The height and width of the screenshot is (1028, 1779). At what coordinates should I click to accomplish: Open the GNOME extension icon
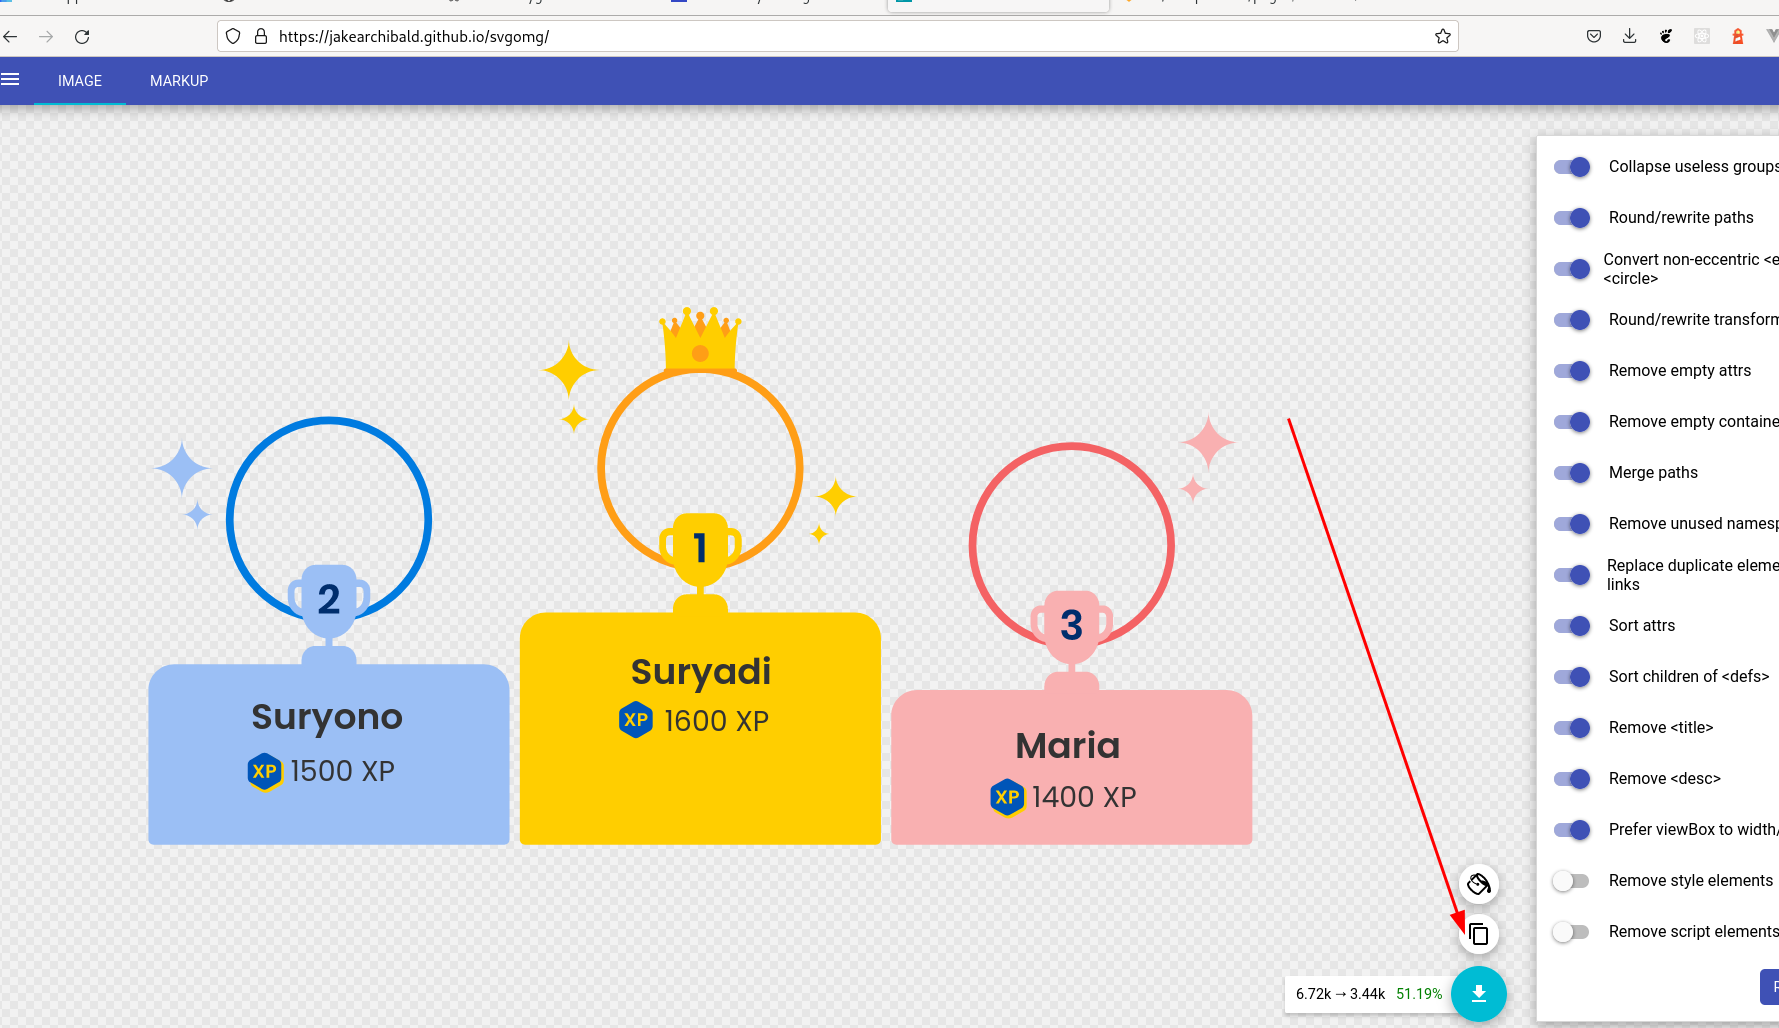point(1666,36)
